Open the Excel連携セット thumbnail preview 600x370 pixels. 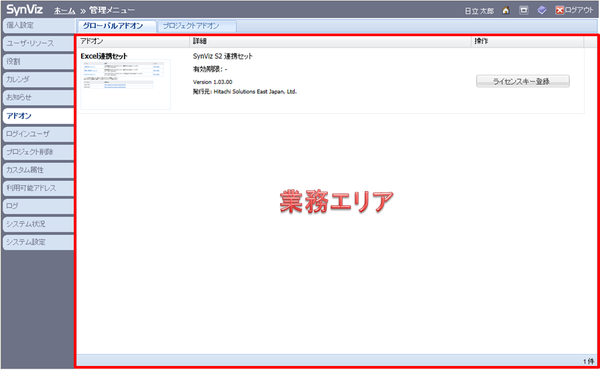click(x=126, y=85)
